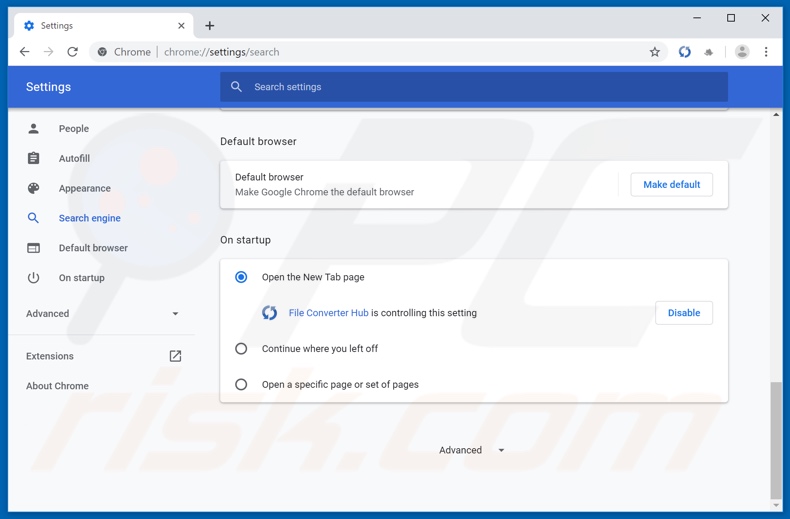The height and width of the screenshot is (519, 790).
Task: Open the File Converter Hub link
Action: (x=328, y=313)
